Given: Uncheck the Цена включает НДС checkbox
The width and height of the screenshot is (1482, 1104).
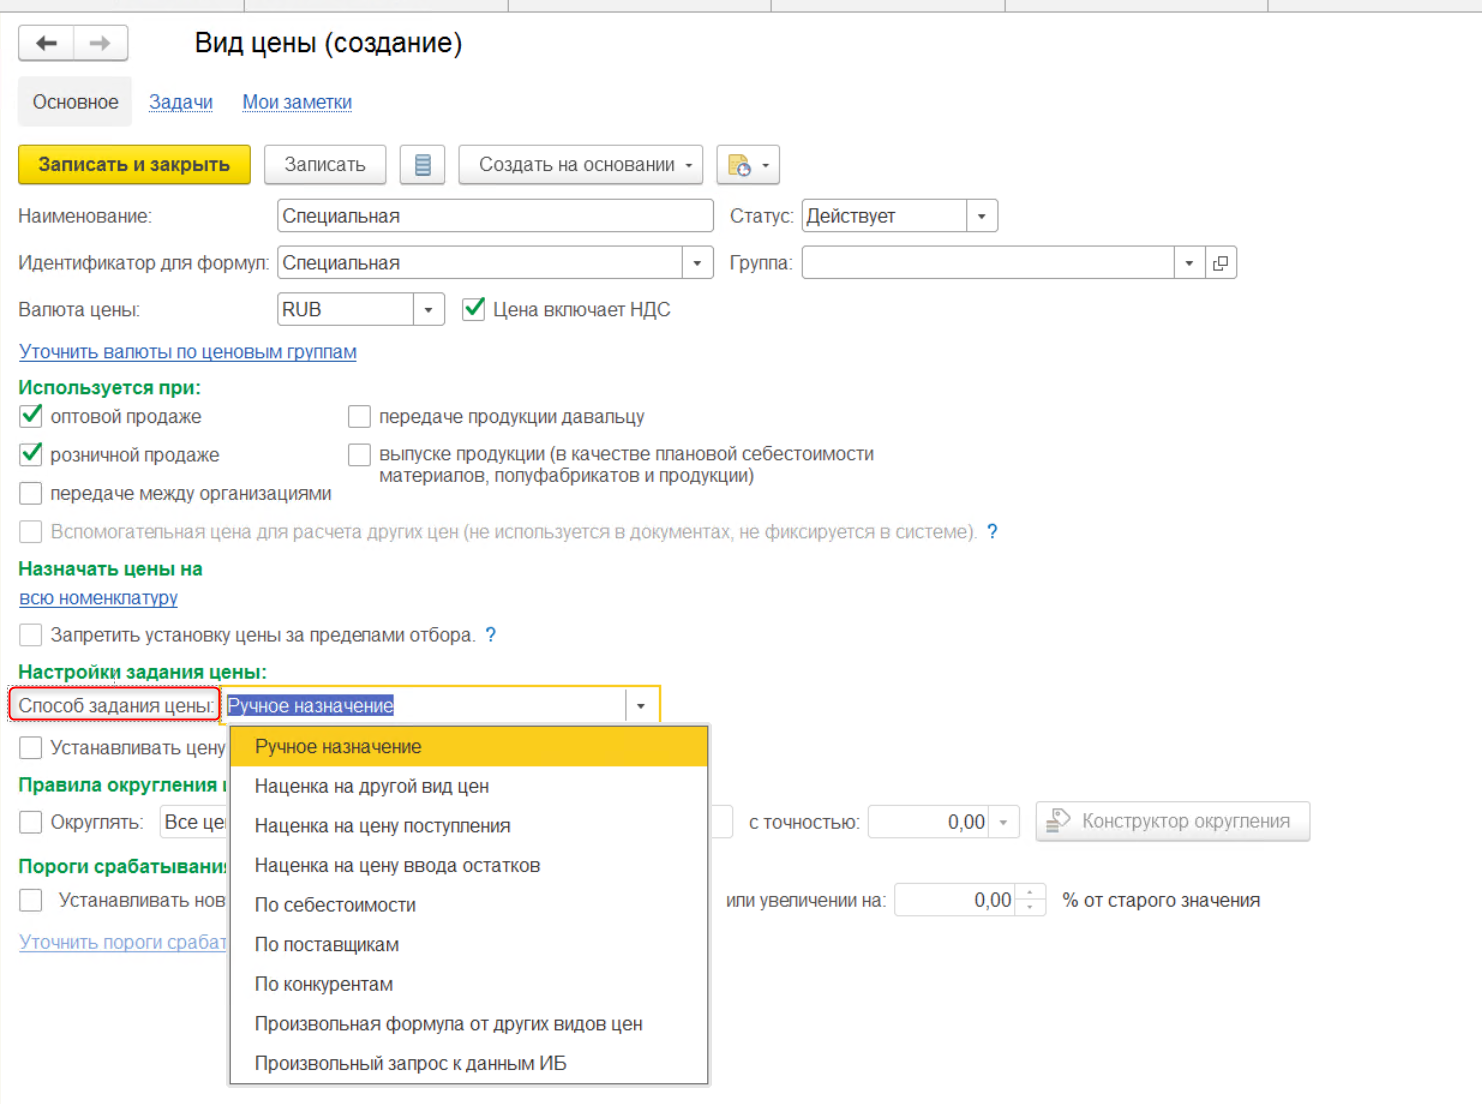Looking at the screenshot, I should click(x=474, y=309).
